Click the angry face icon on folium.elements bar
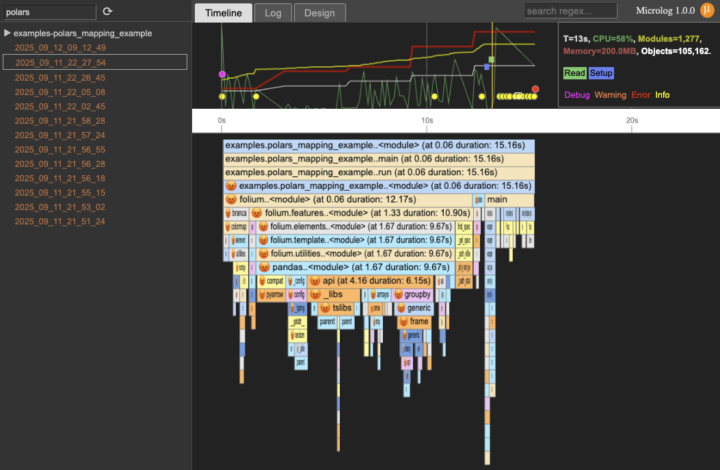 pyautogui.click(x=263, y=226)
